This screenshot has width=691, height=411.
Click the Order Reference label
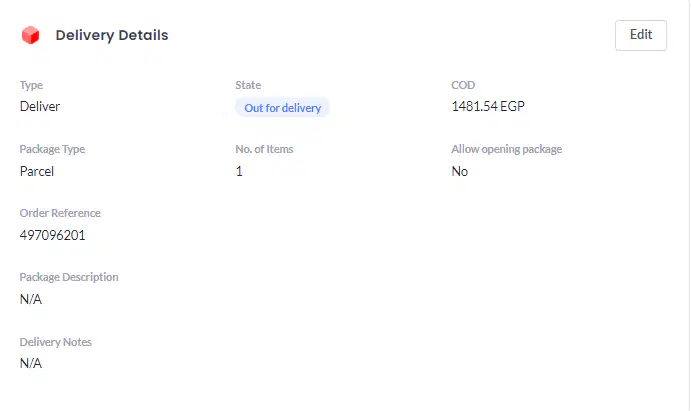60,213
